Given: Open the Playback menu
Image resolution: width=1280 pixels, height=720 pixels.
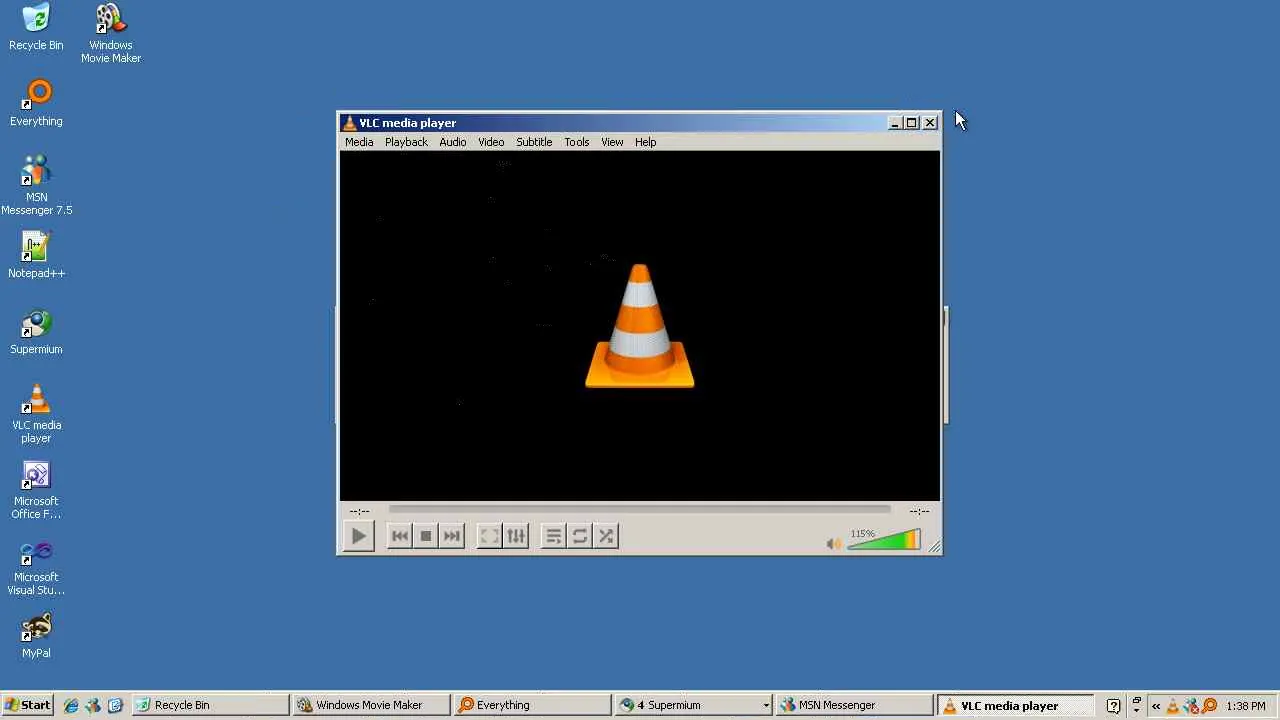Looking at the screenshot, I should (x=406, y=142).
